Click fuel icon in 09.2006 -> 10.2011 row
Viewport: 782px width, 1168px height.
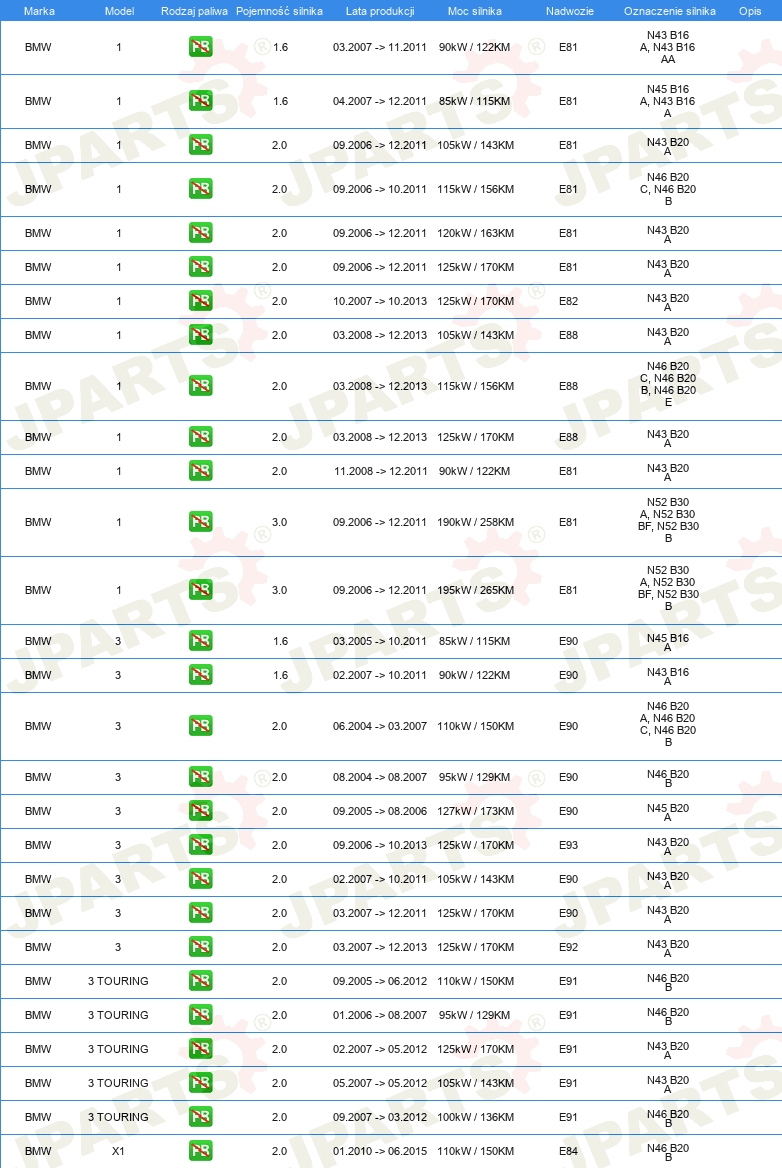200,188
